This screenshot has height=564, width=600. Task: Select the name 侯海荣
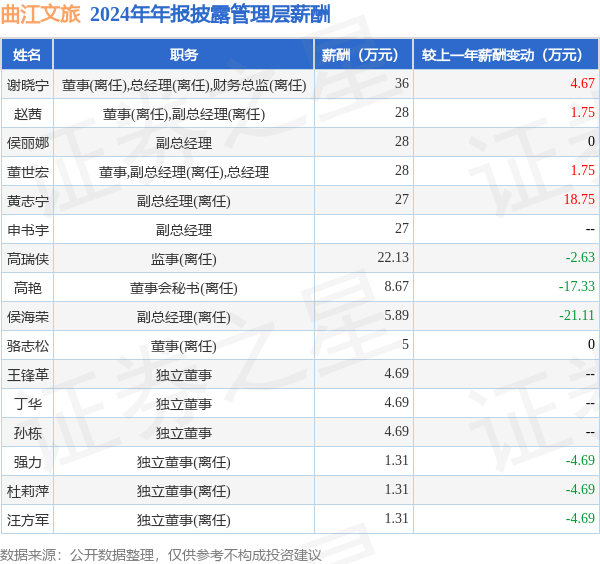click(x=28, y=317)
